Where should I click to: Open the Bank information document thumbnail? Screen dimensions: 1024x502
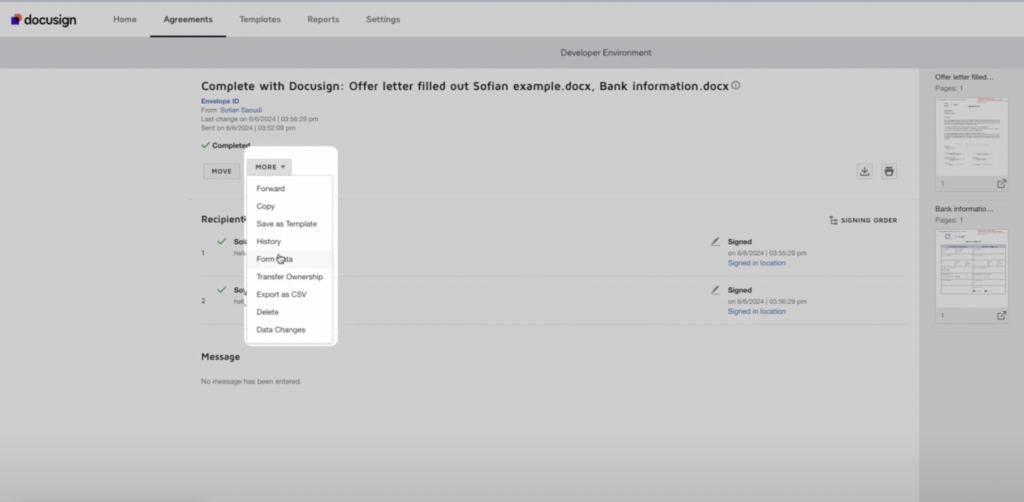(971, 268)
